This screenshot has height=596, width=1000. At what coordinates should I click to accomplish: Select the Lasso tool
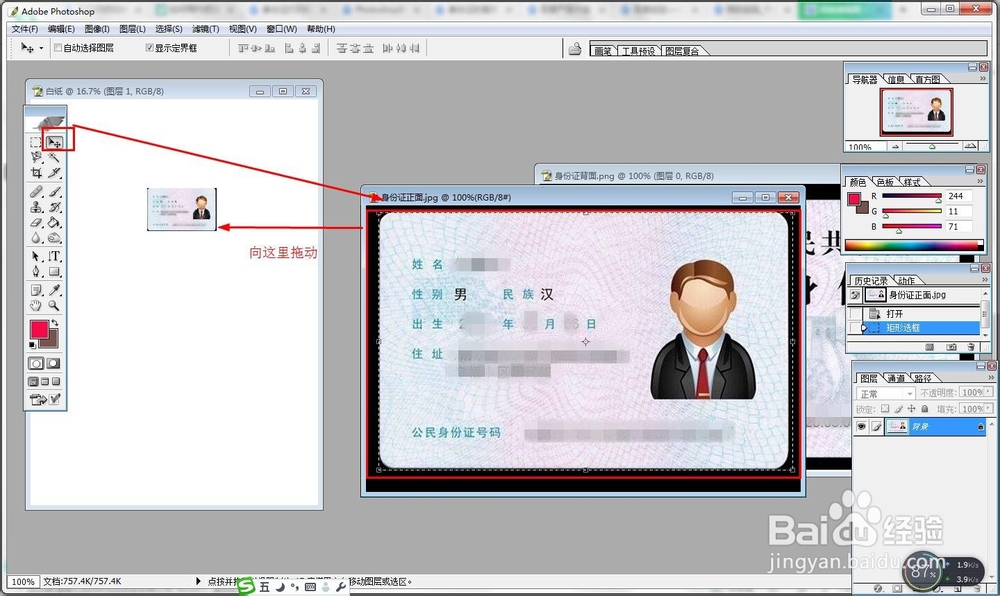tap(36, 157)
